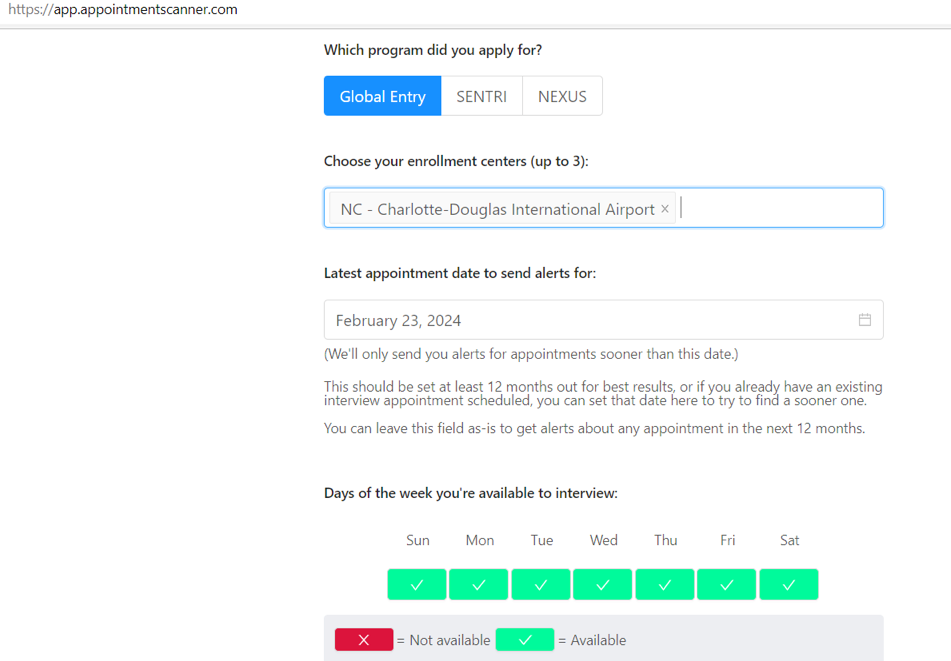Remove the Charlotte-Douglas International Airport selection

tap(665, 209)
